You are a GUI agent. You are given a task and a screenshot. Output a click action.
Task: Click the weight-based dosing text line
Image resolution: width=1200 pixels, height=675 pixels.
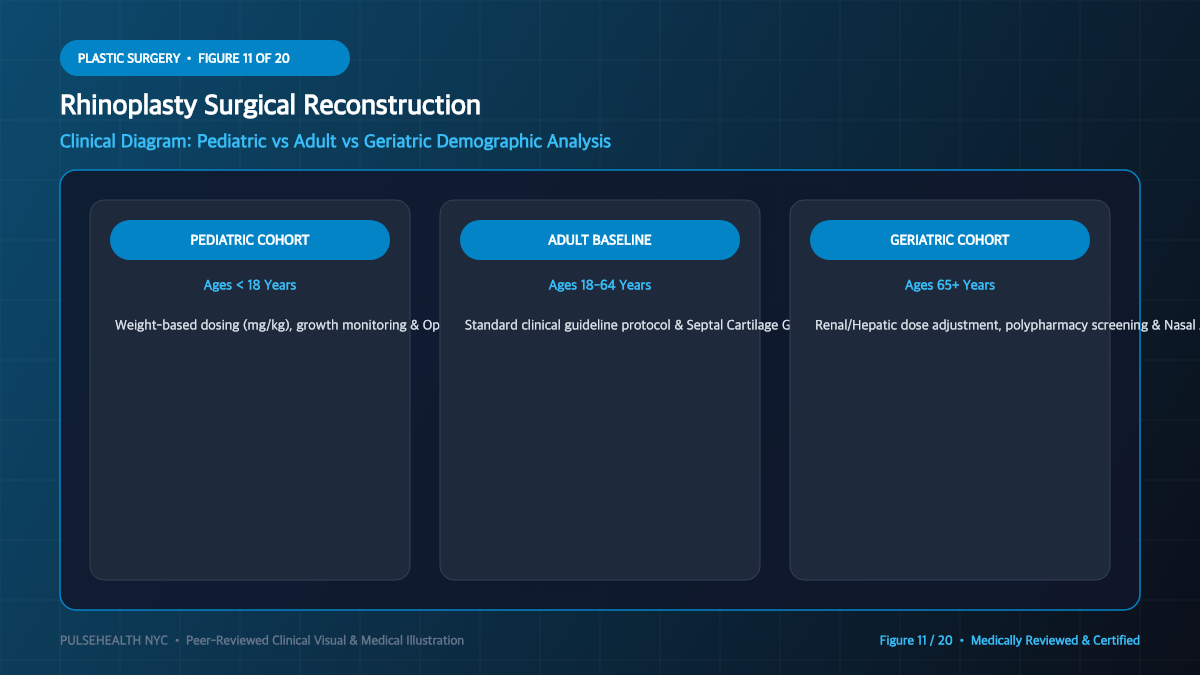point(277,325)
